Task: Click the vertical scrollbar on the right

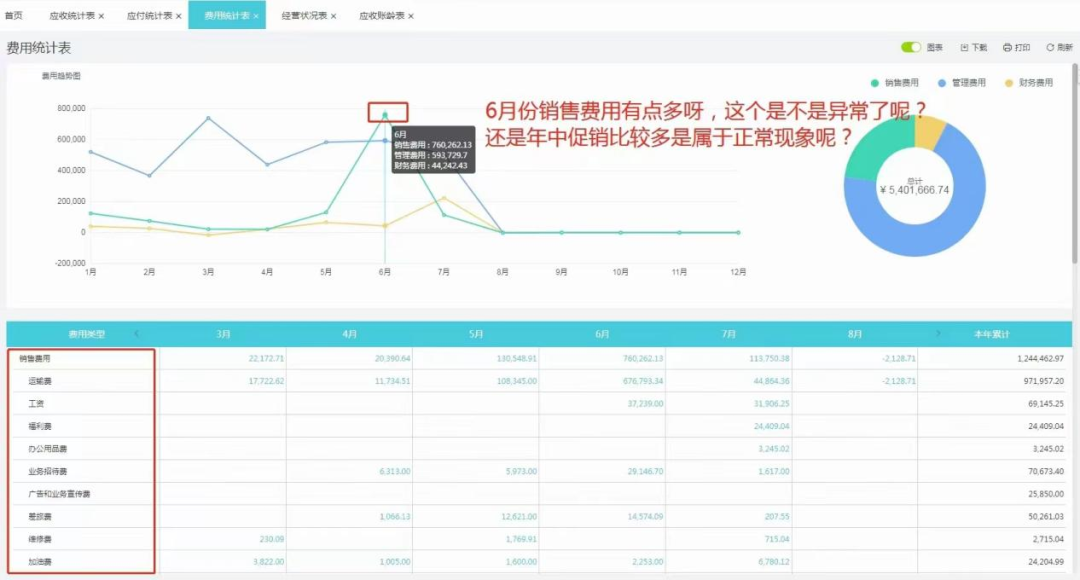Action: 1074,163
